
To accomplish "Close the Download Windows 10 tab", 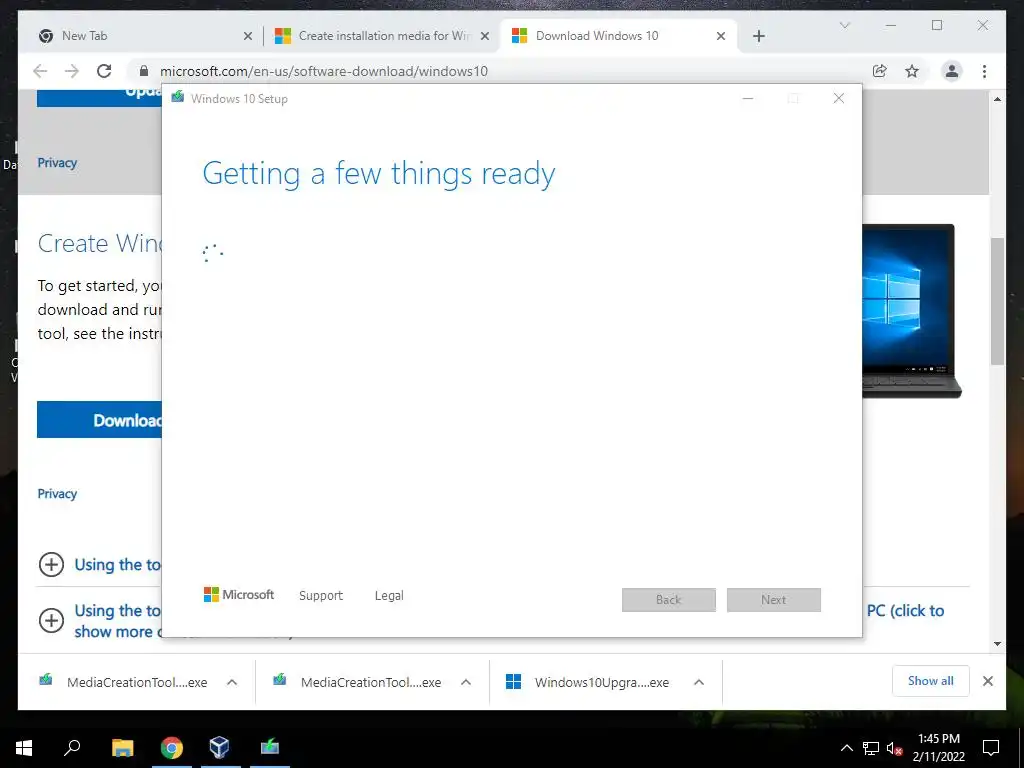I will (720, 36).
